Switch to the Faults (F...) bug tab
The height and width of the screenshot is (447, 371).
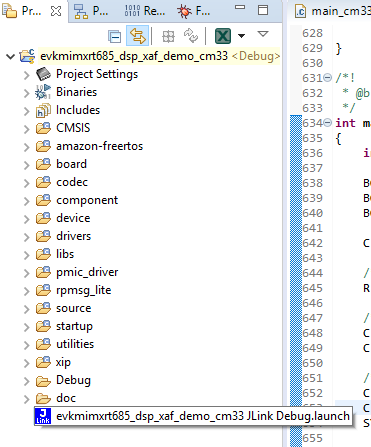(x=194, y=11)
